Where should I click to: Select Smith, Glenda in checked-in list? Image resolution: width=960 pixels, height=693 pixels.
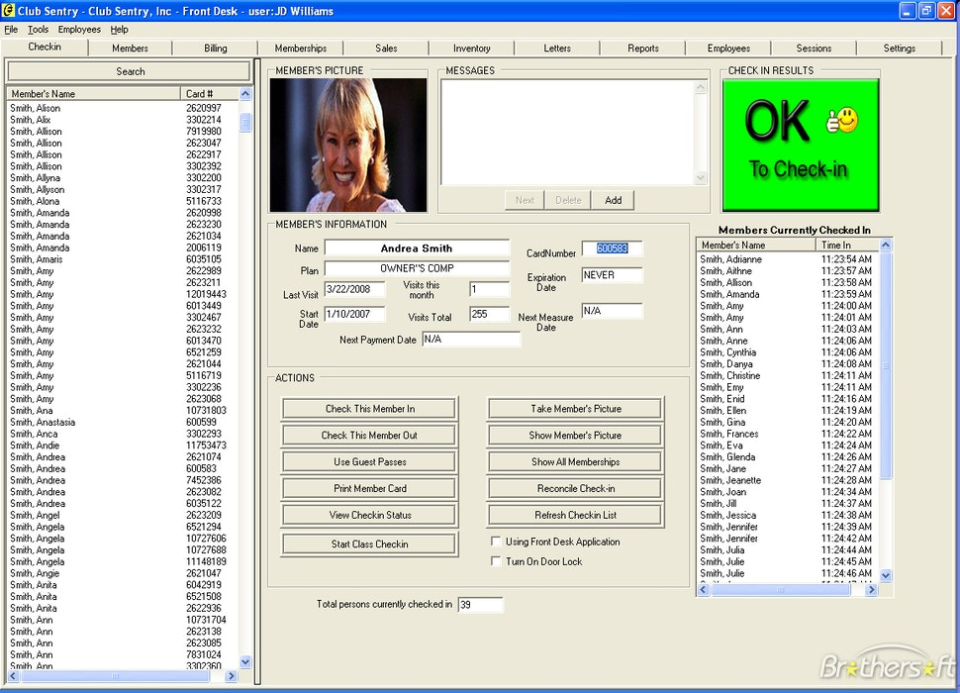(x=789, y=457)
